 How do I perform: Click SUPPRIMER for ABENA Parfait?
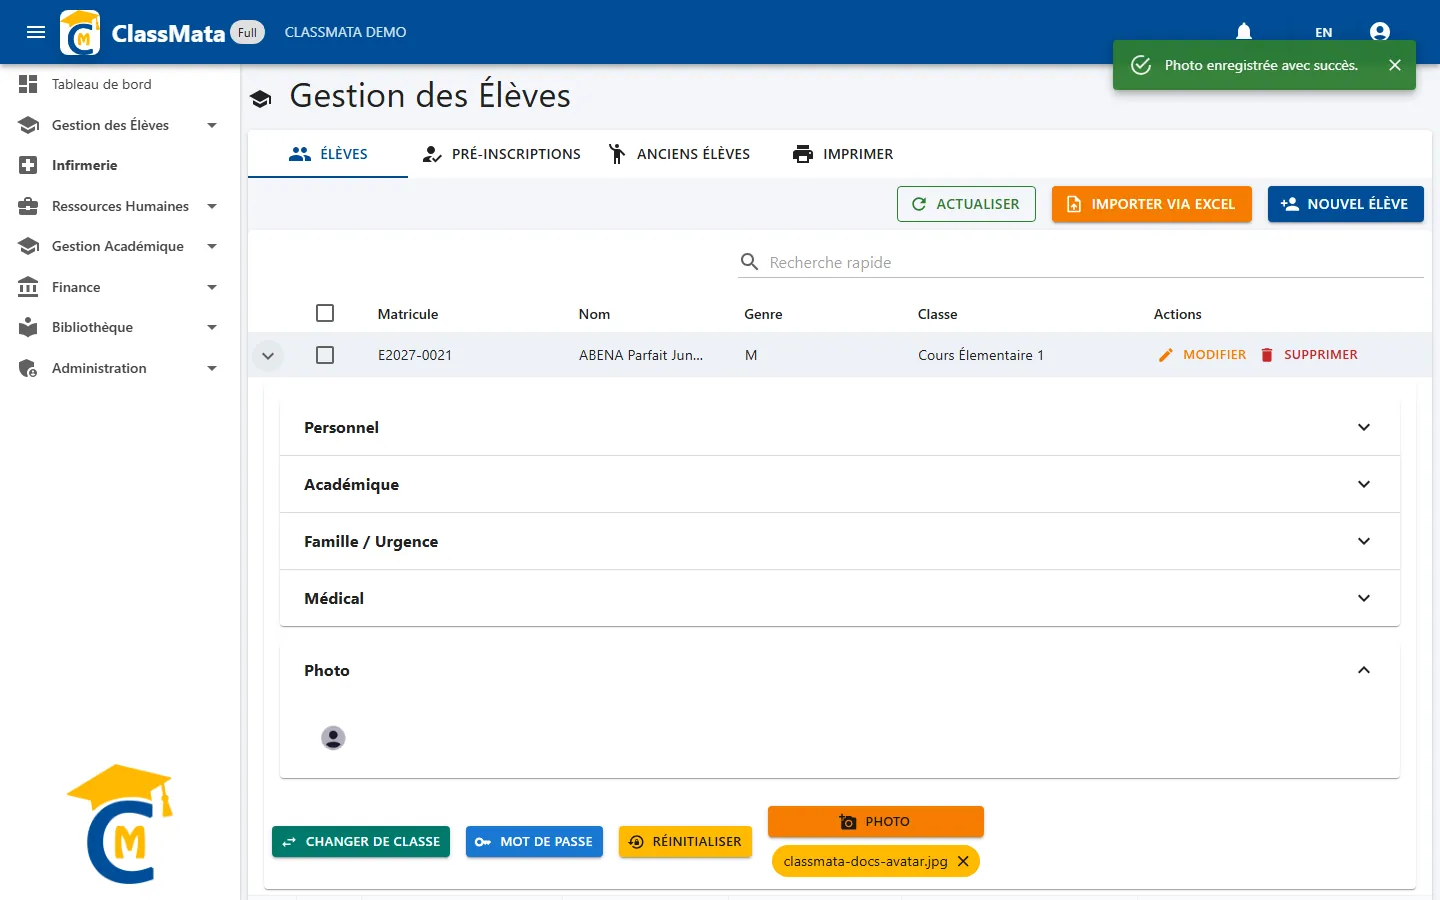pos(1309,355)
